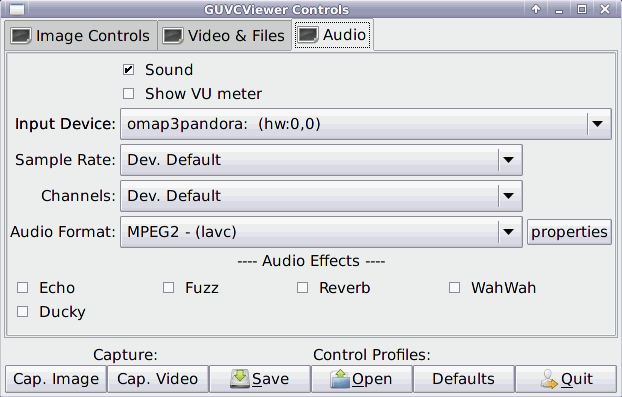Open audio format properties button
The image size is (622, 397).
point(569,232)
